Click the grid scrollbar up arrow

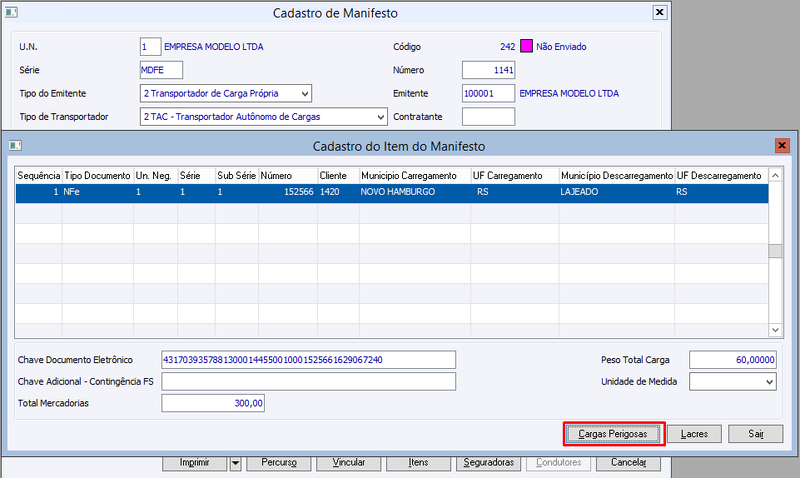click(775, 175)
